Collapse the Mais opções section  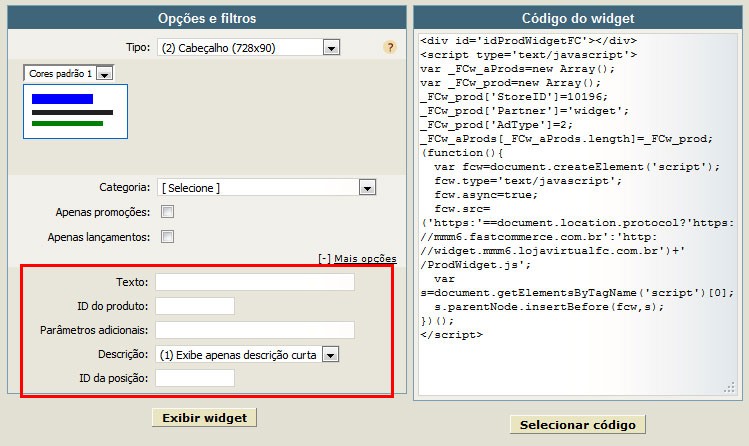357,259
